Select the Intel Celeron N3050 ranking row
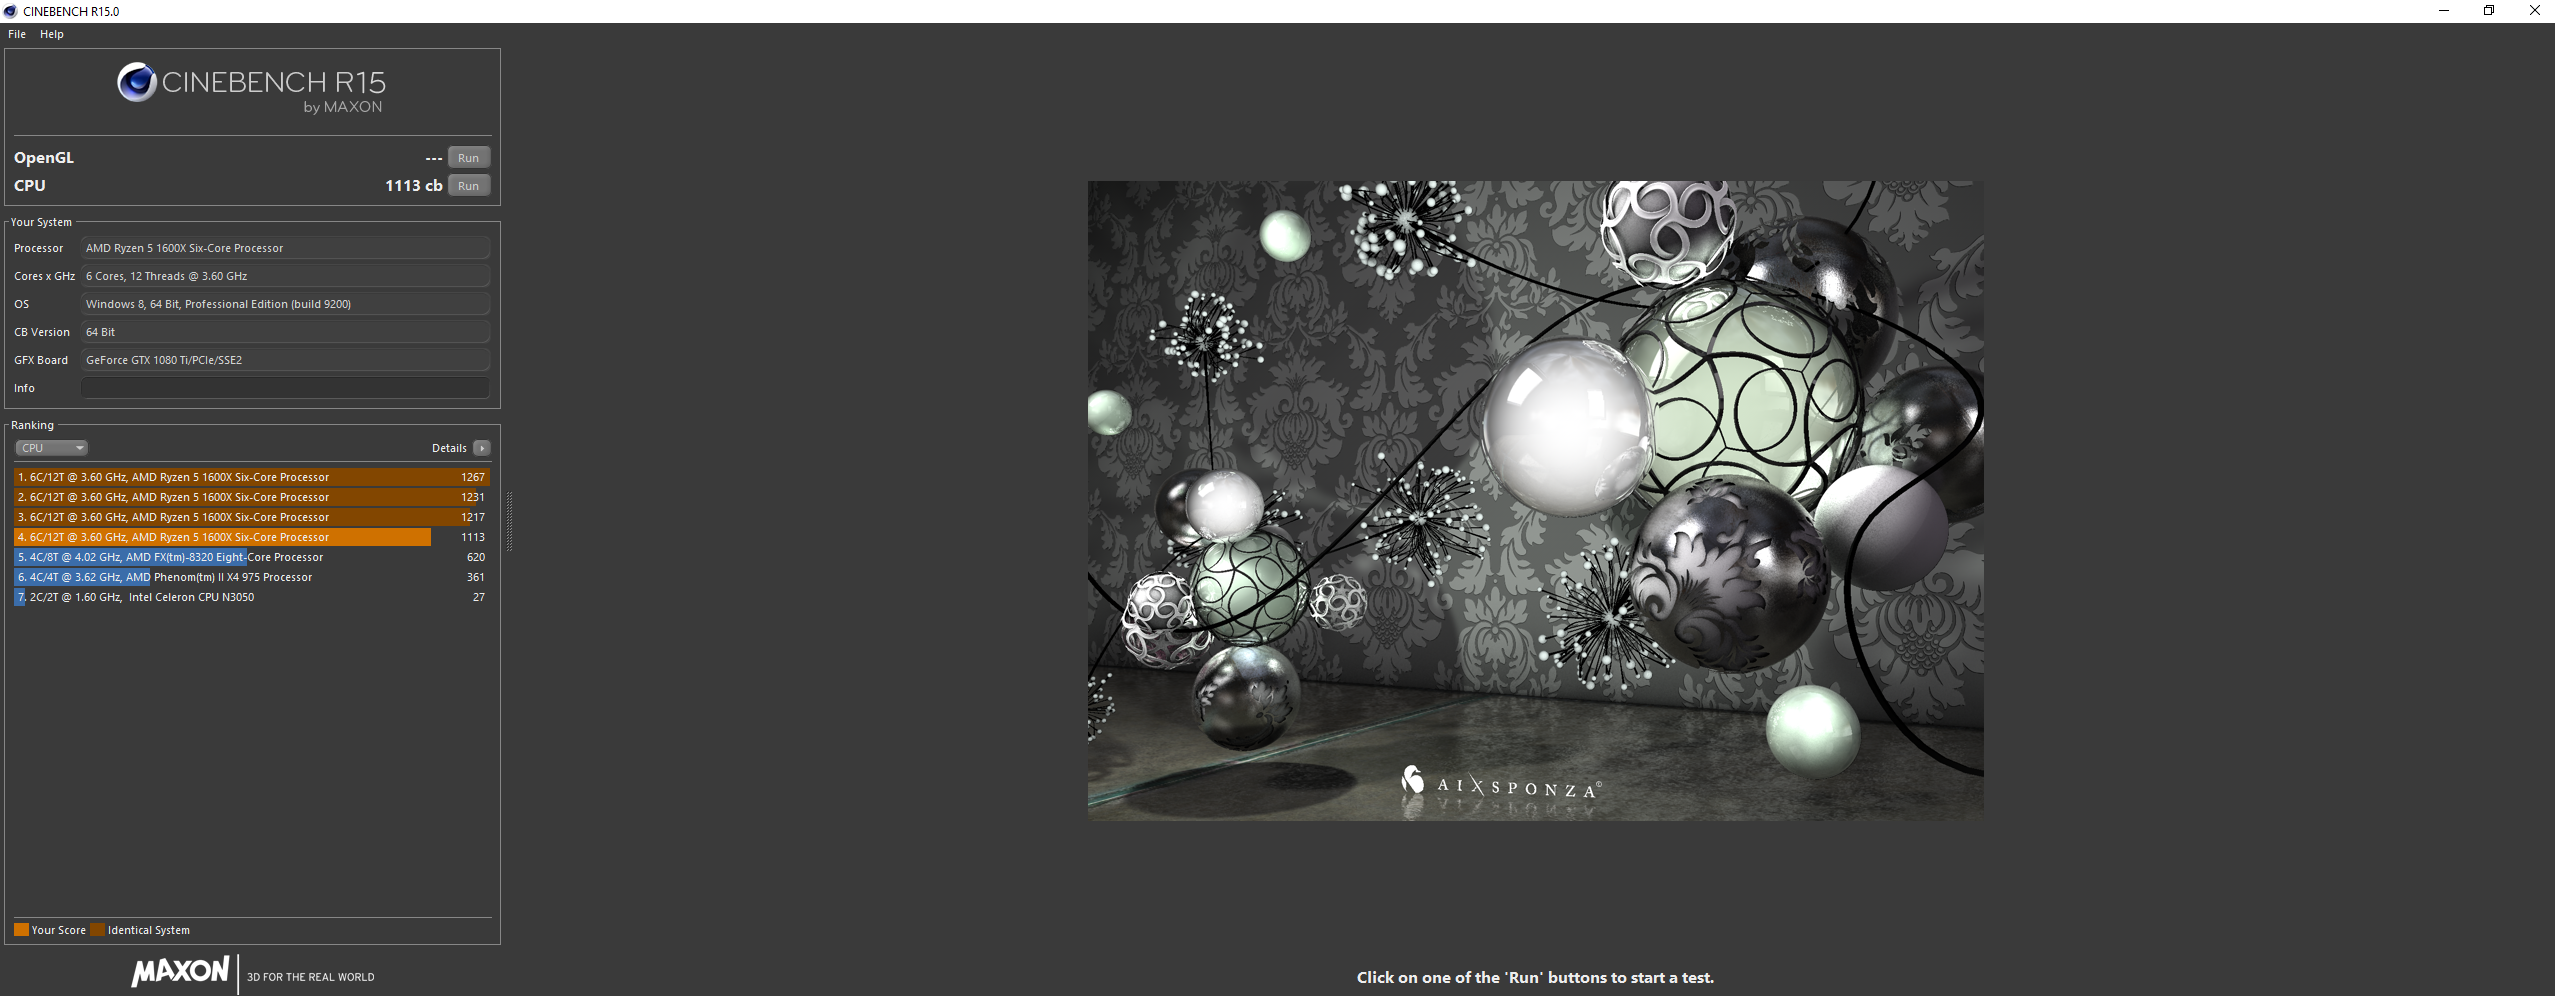The width and height of the screenshot is (2555, 996). [252, 597]
